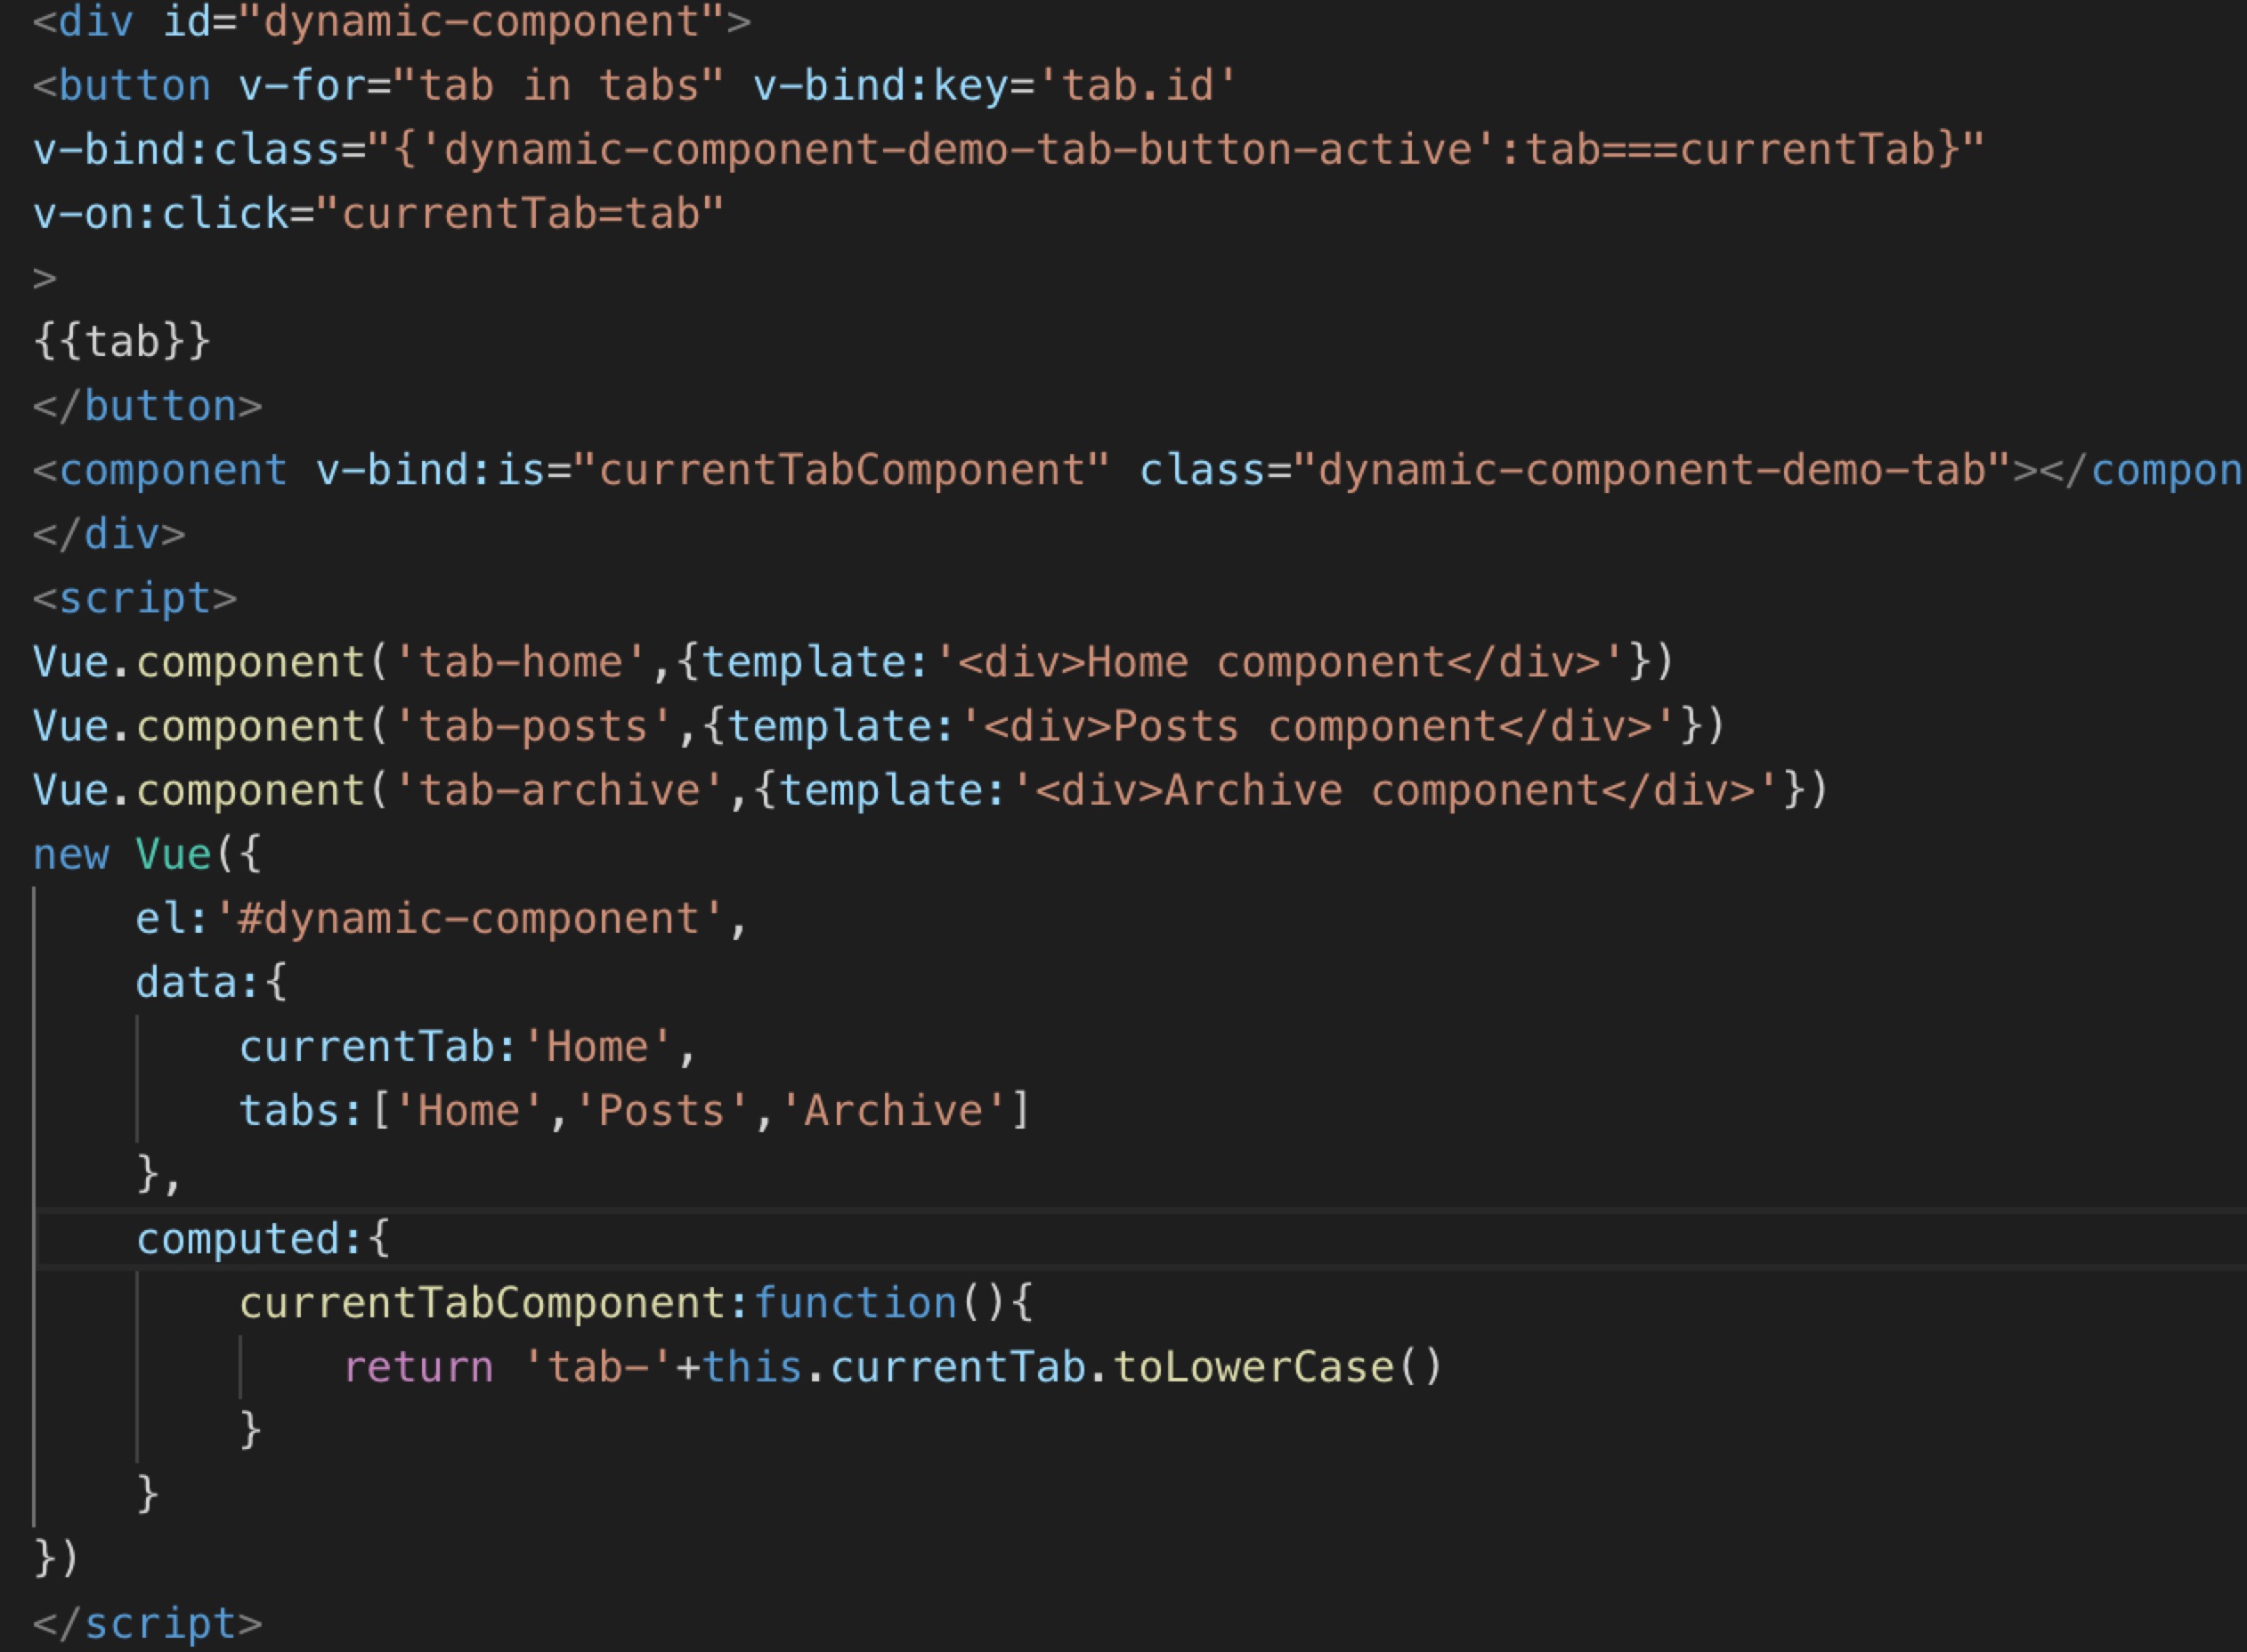Click the data:{ property line
The width and height of the screenshot is (2247, 1652).
[x=212, y=982]
